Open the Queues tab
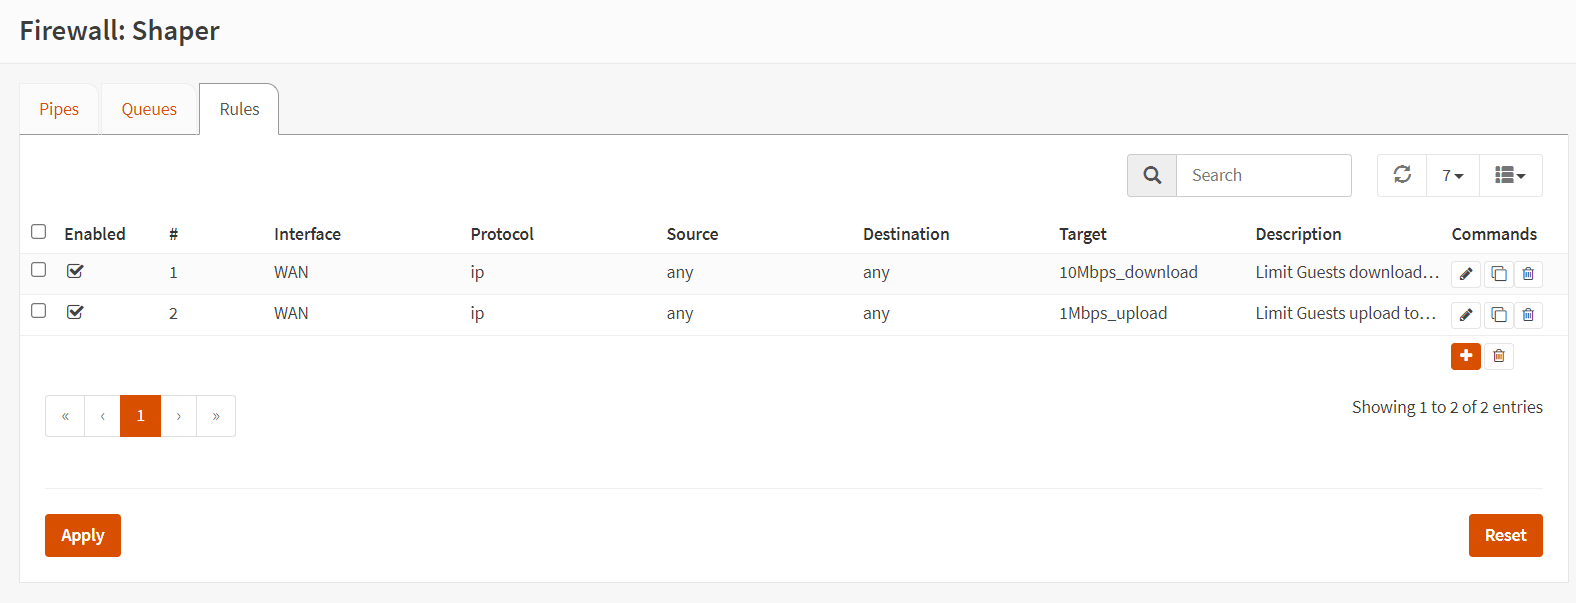The height and width of the screenshot is (603, 1576). click(149, 109)
